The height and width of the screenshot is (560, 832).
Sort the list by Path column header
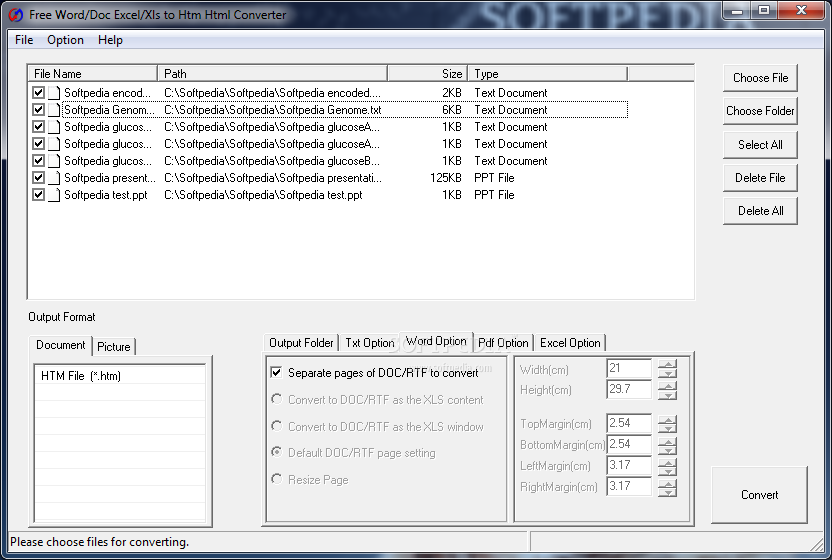tap(273, 74)
